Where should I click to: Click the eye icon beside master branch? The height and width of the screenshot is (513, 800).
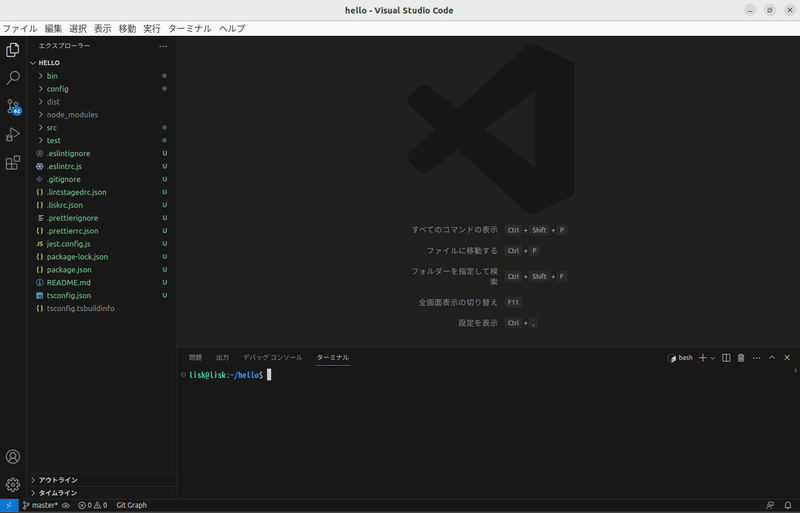coord(66,505)
